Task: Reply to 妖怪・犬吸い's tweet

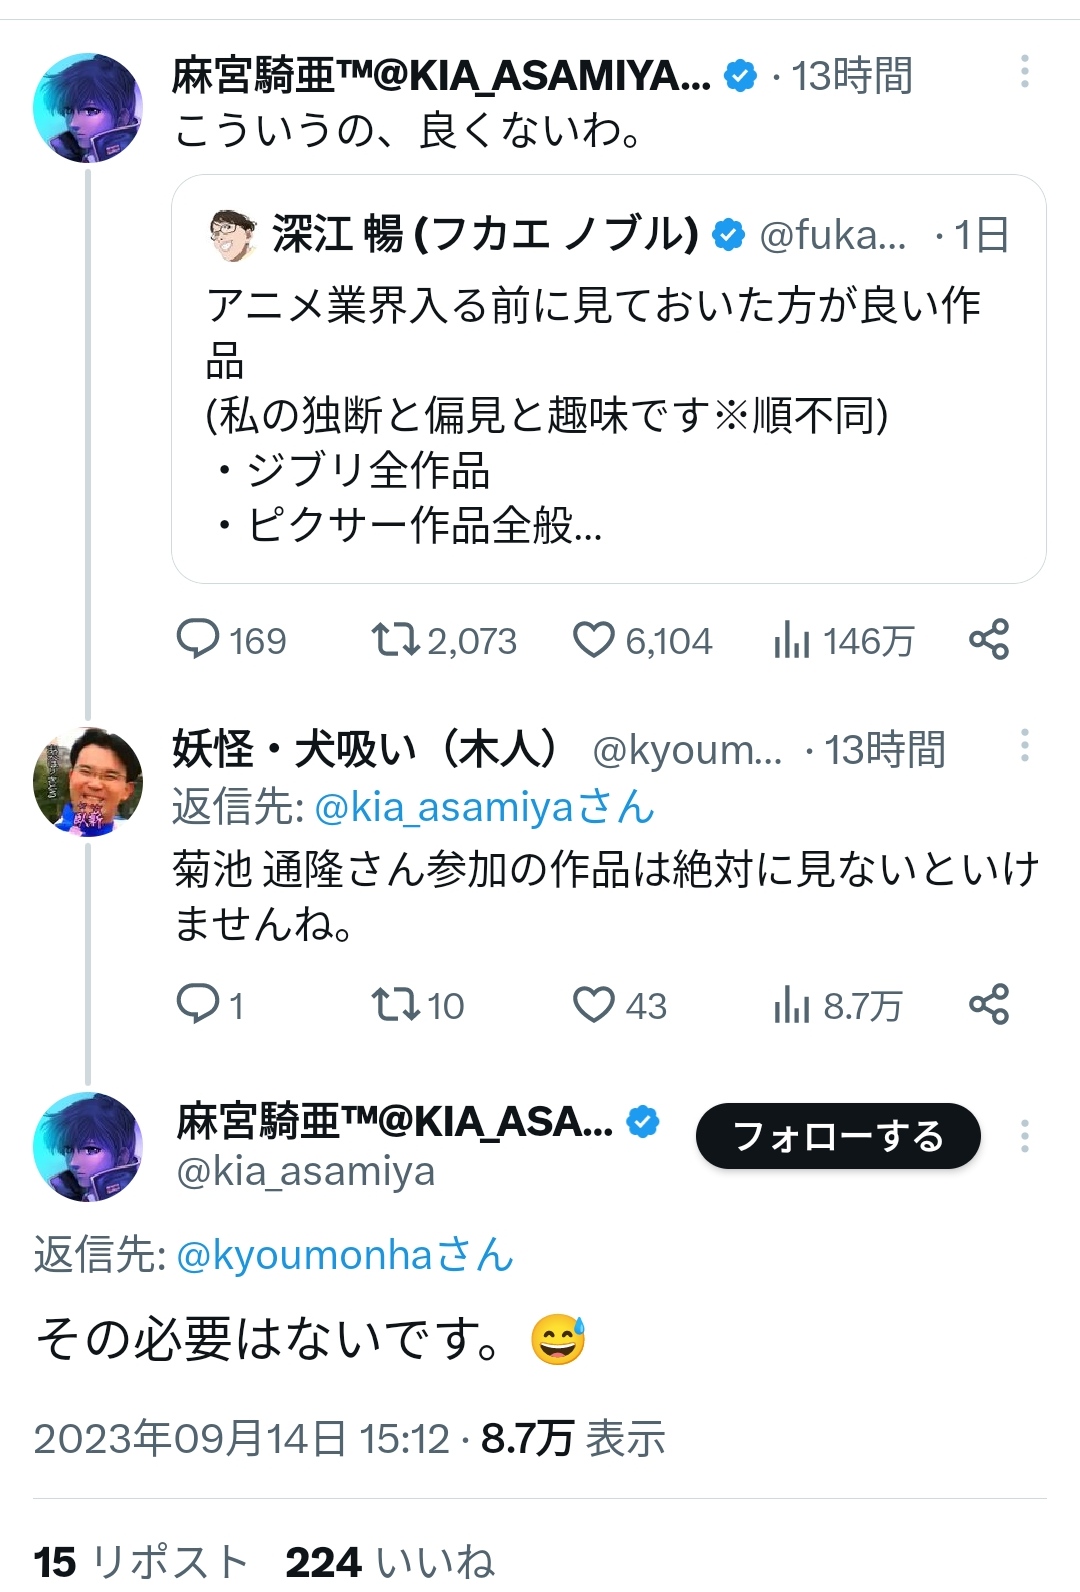Action: tap(198, 1004)
